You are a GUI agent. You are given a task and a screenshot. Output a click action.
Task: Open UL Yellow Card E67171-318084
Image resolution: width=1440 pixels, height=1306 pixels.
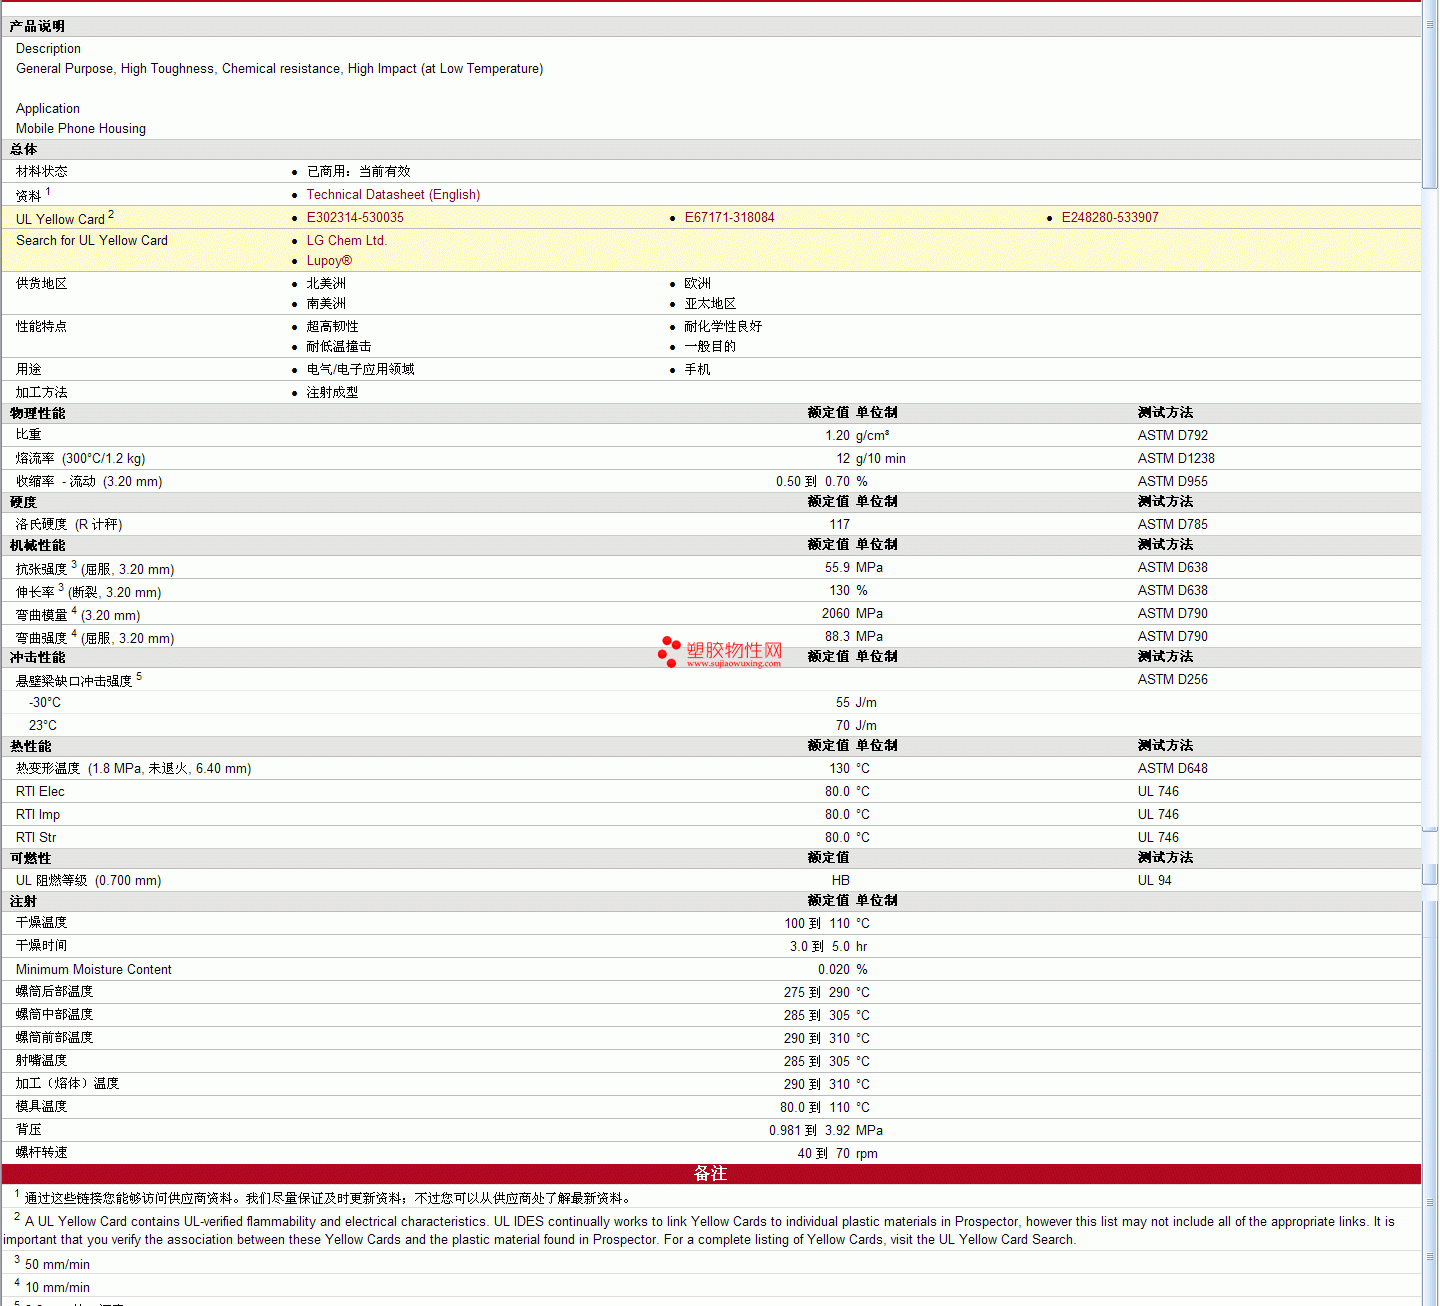click(x=729, y=218)
